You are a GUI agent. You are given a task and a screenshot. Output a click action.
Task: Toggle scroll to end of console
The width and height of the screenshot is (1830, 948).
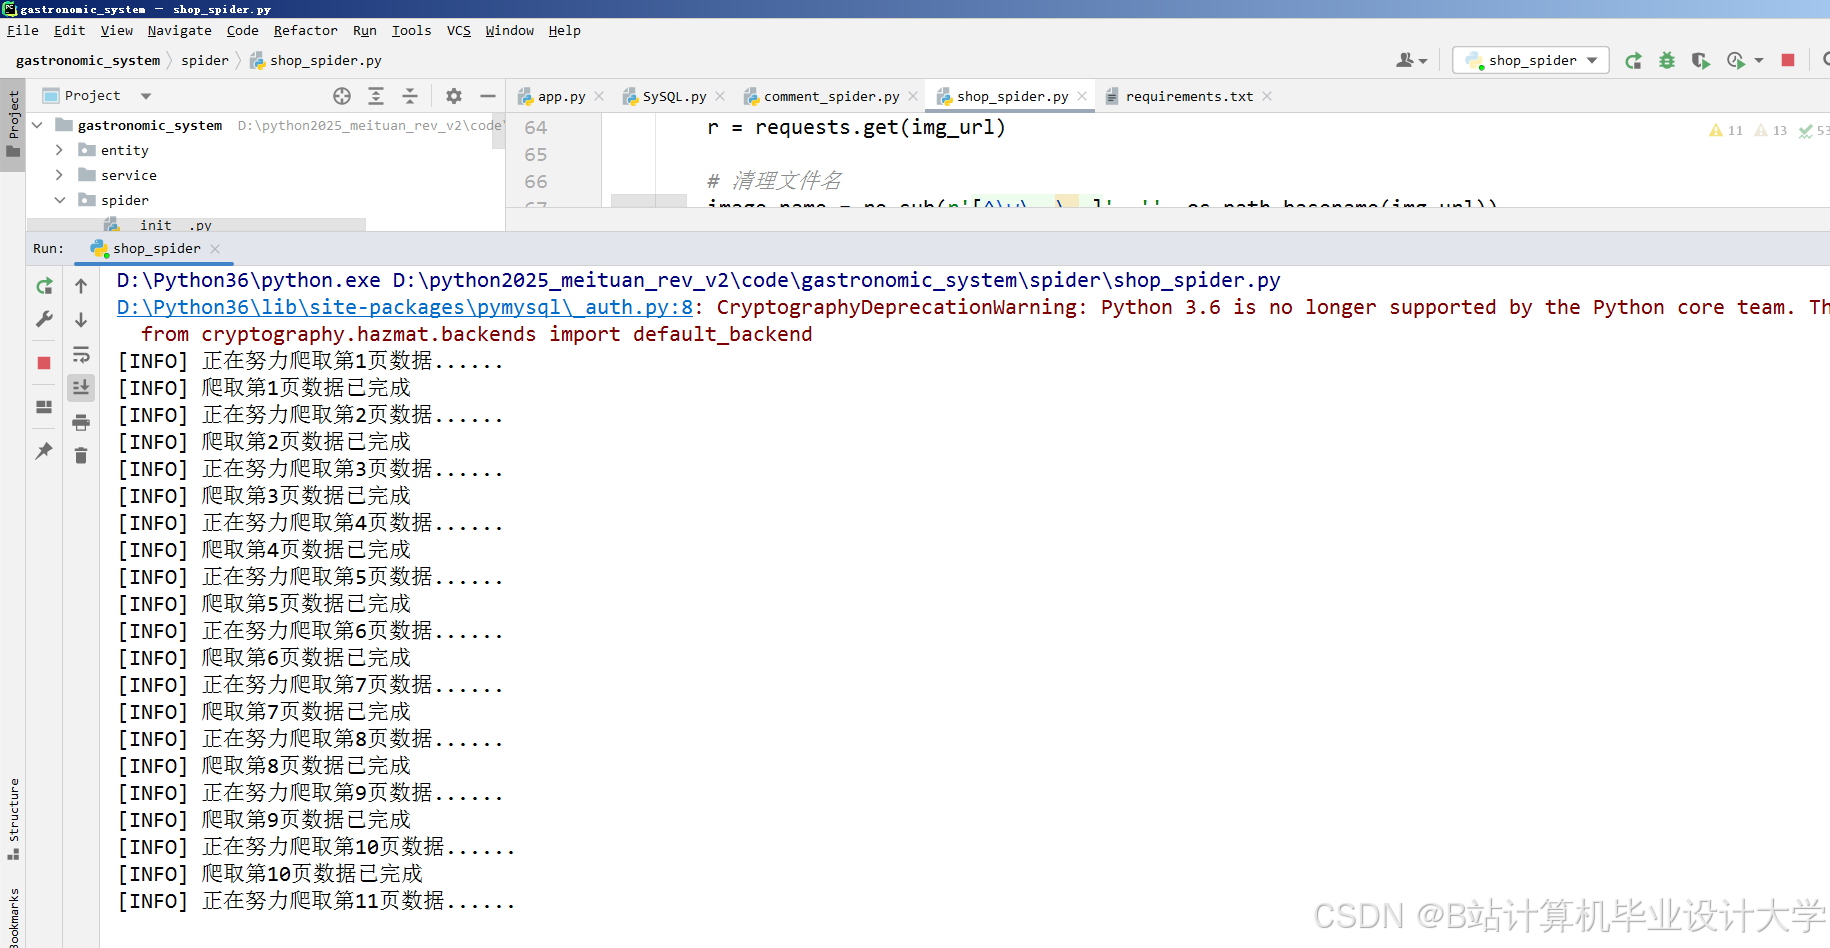pos(81,387)
